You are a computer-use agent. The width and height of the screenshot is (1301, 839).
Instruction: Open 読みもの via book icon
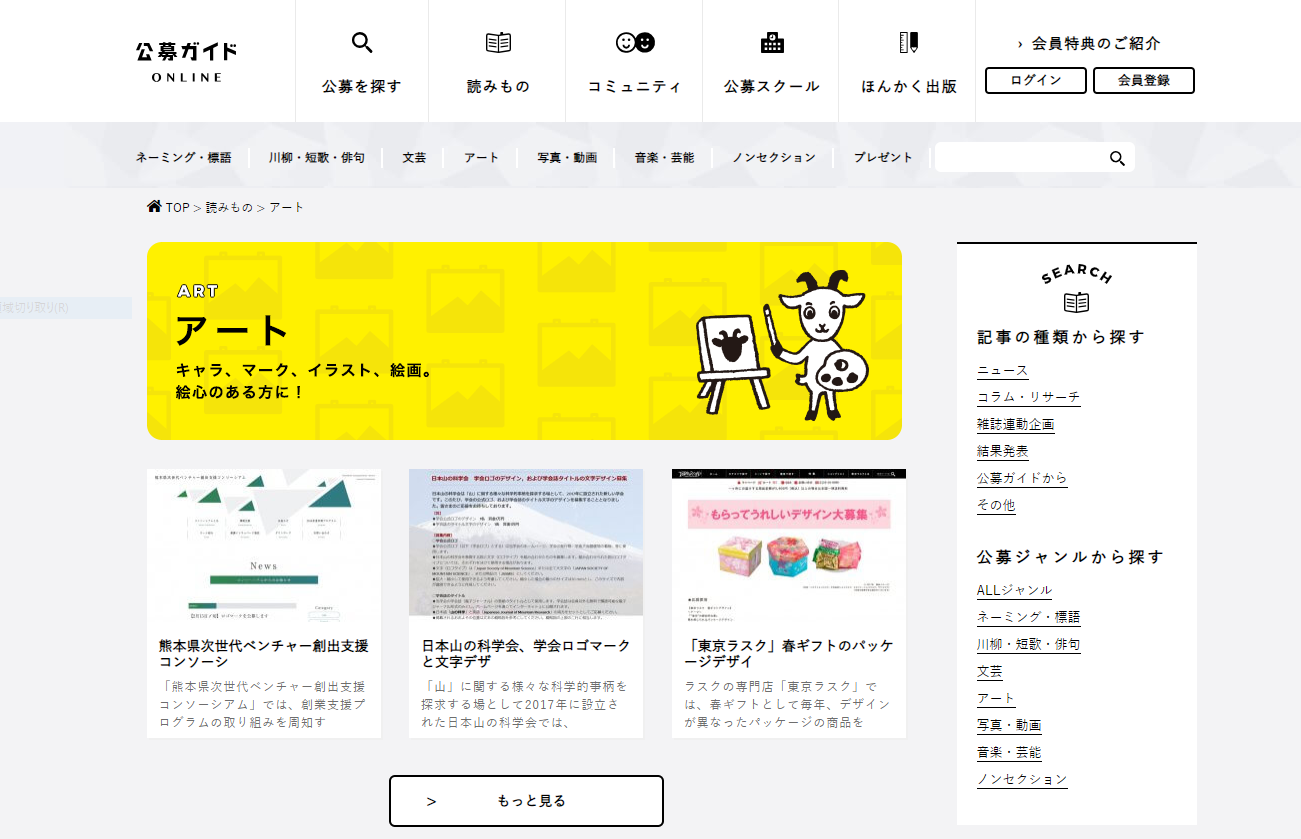(498, 43)
